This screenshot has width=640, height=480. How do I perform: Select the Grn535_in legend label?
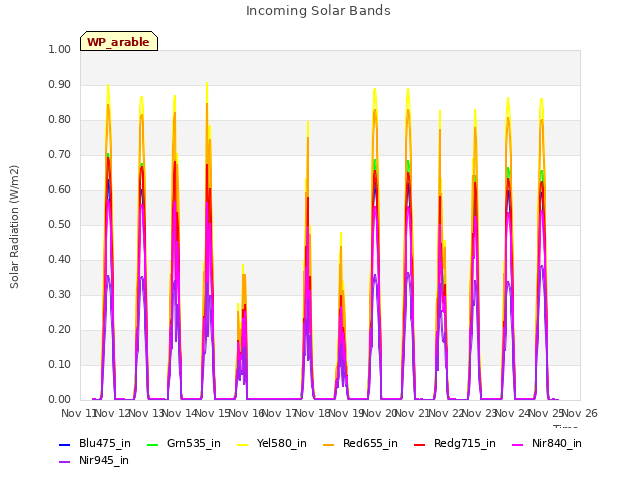coord(194,444)
